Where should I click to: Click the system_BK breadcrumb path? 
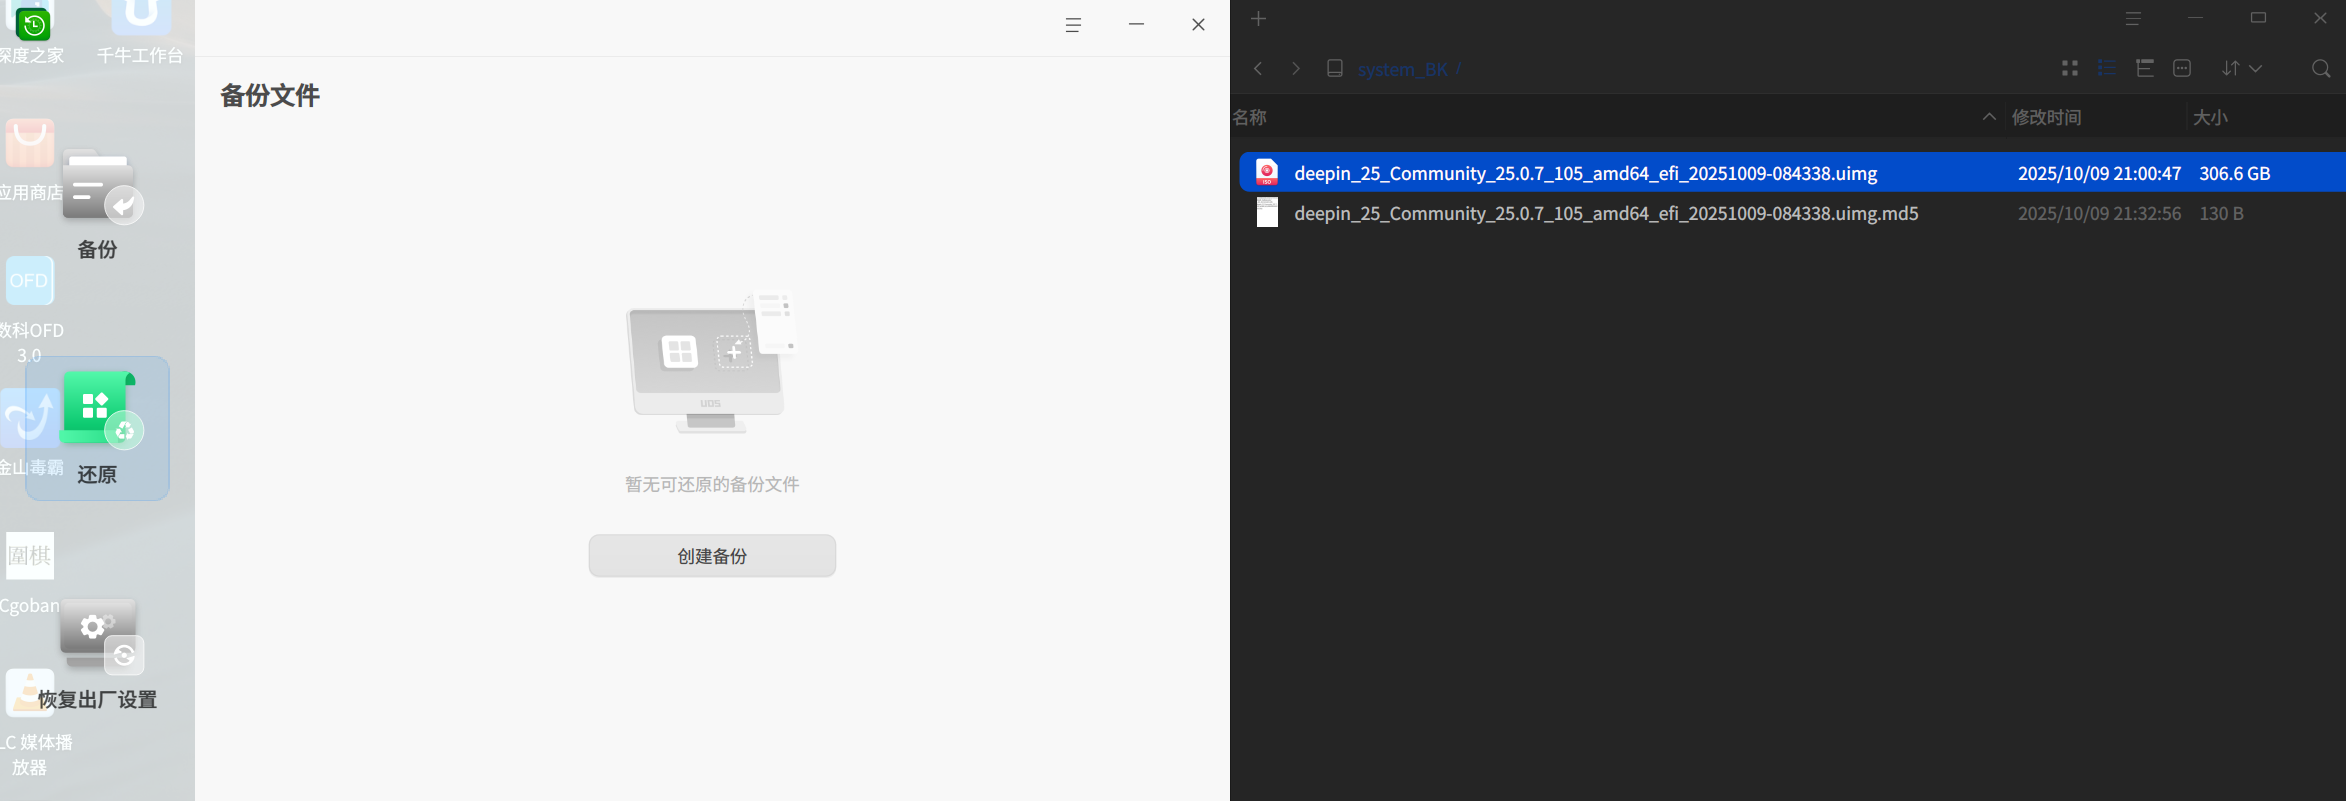[1402, 69]
